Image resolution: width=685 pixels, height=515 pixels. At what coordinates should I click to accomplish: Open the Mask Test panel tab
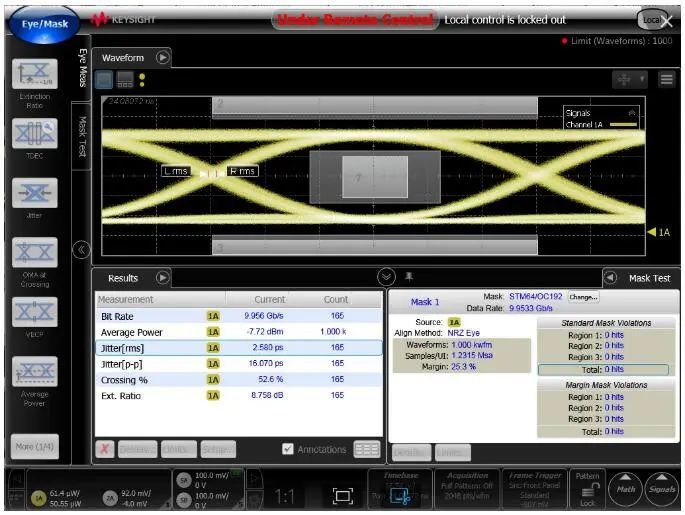click(x=649, y=278)
